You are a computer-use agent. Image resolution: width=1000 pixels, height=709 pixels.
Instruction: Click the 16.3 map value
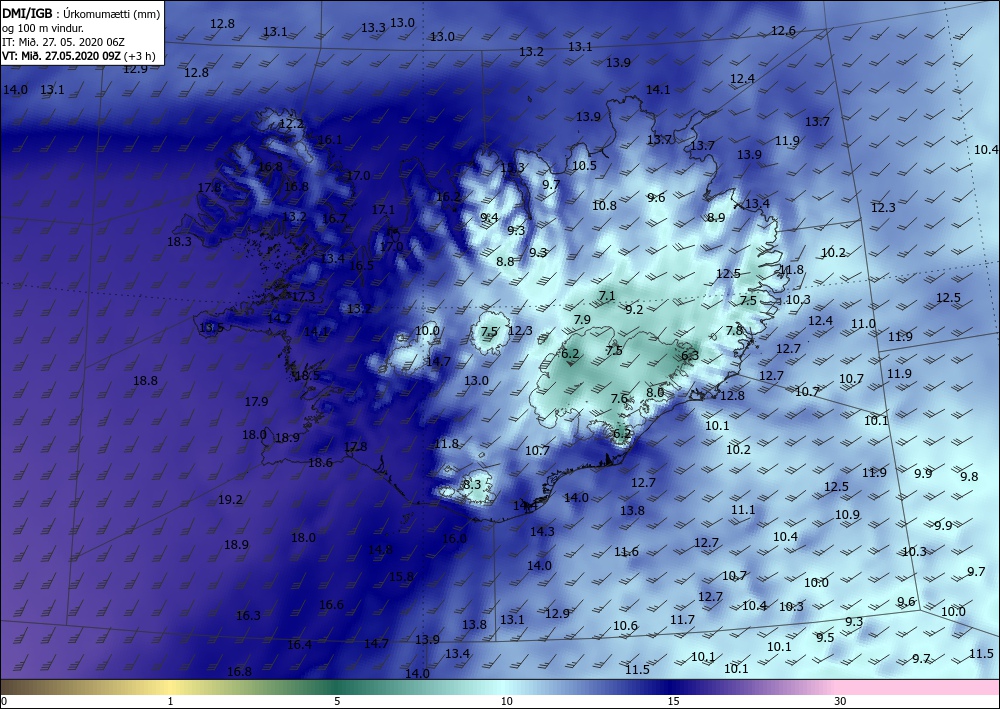(x=248, y=616)
